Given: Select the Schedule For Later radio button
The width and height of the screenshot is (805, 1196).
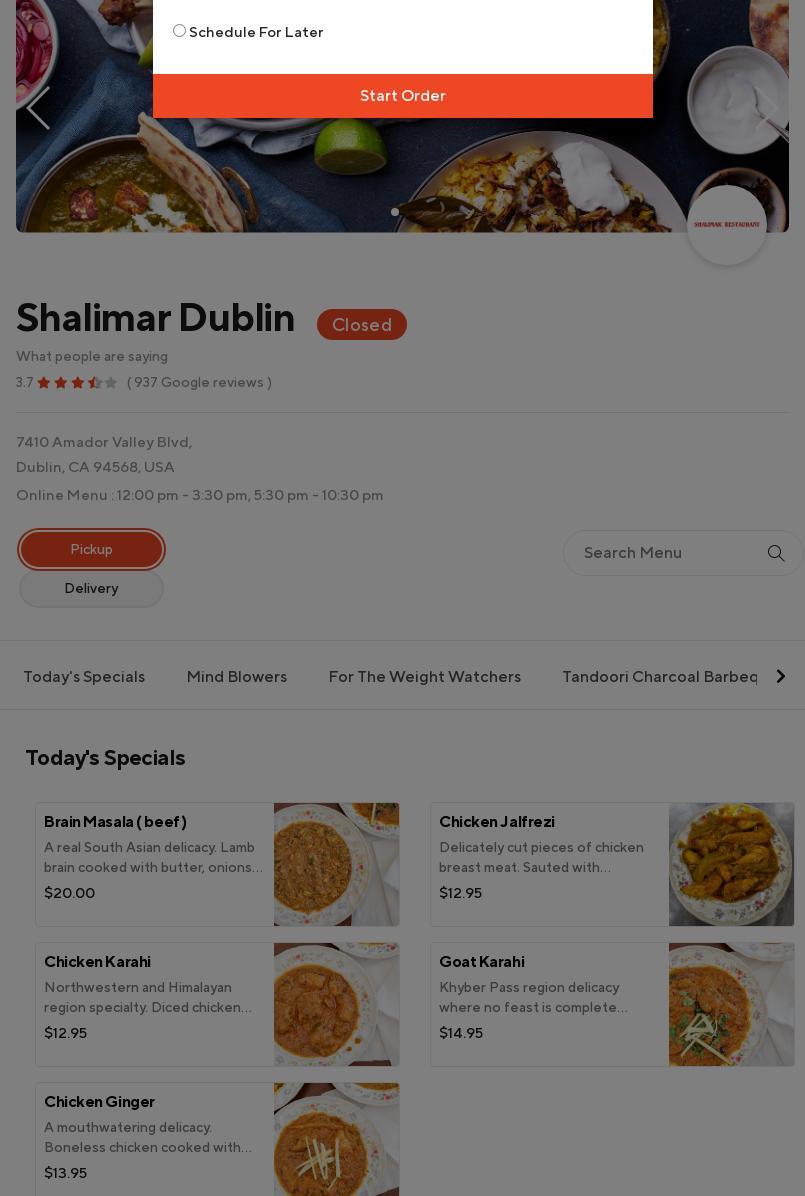Looking at the screenshot, I should [x=179, y=31].
